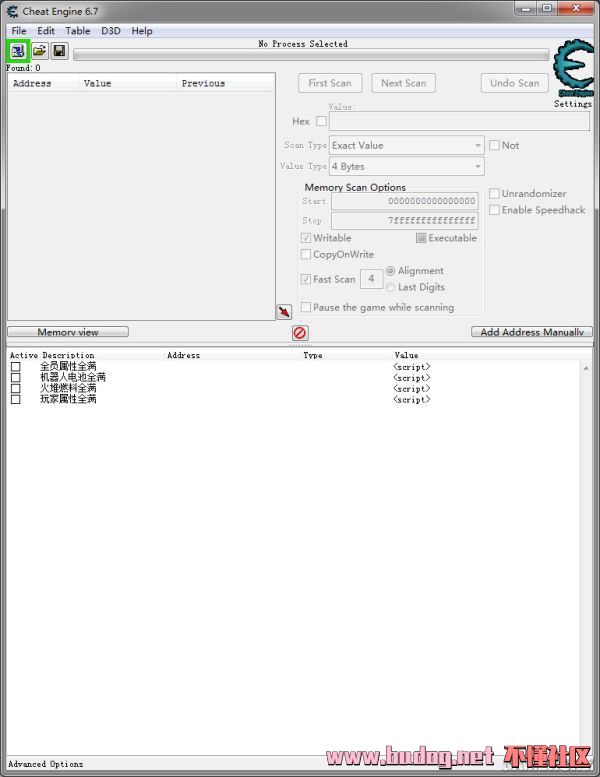Open Advanced Options
The height and width of the screenshot is (777, 600).
coord(46,764)
